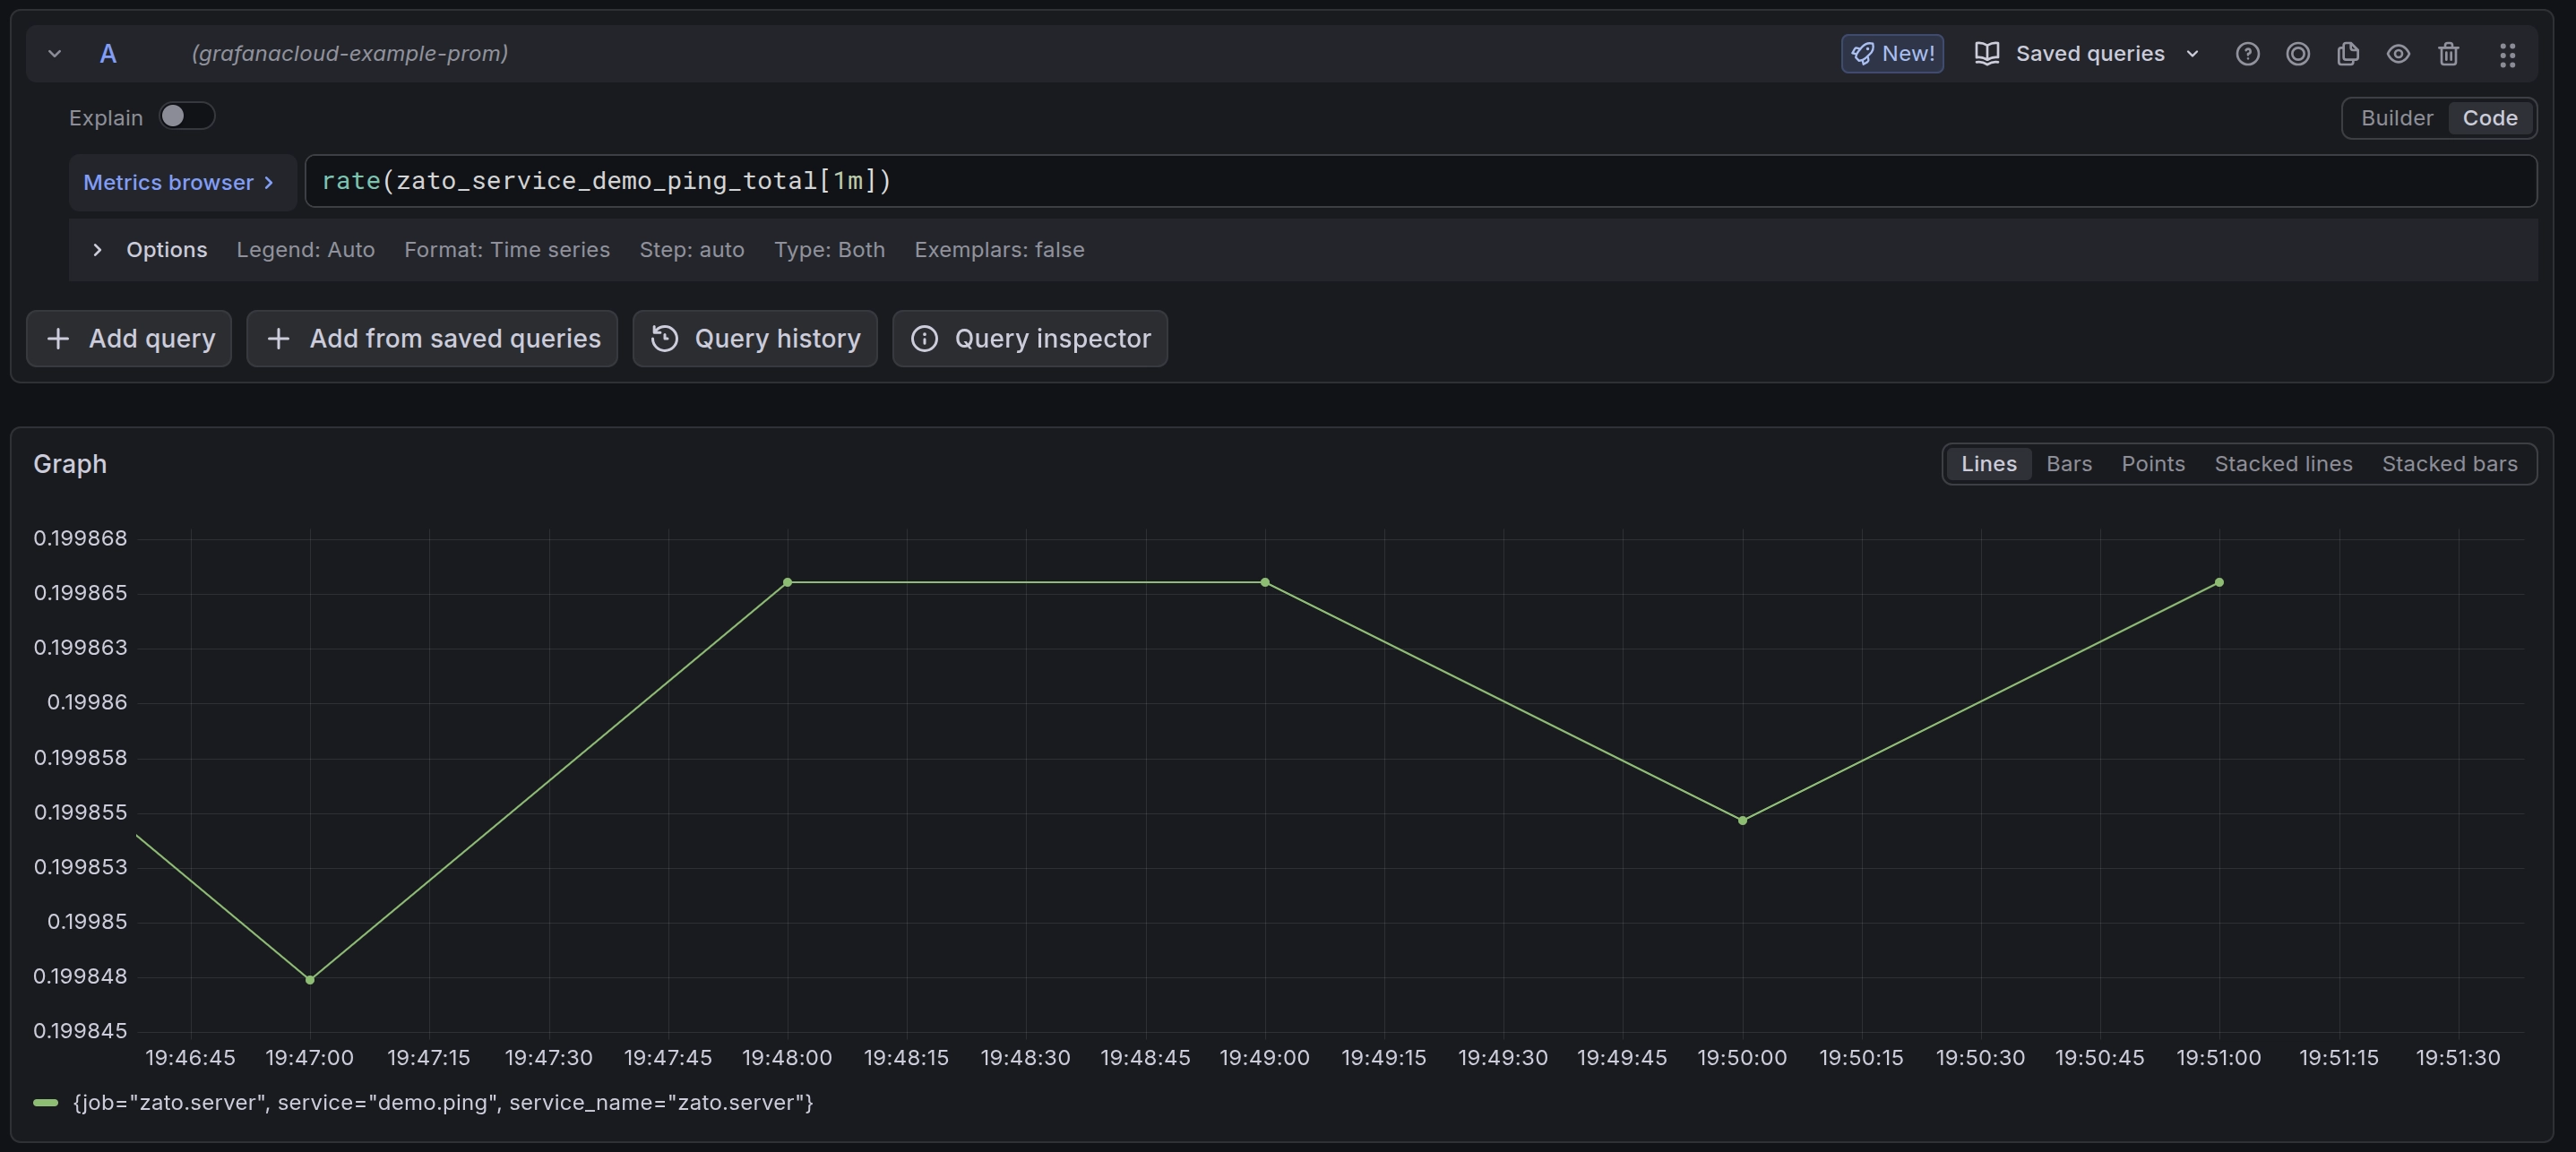Delete query A with the trash icon
This screenshot has width=2576, height=1152.
click(2448, 54)
